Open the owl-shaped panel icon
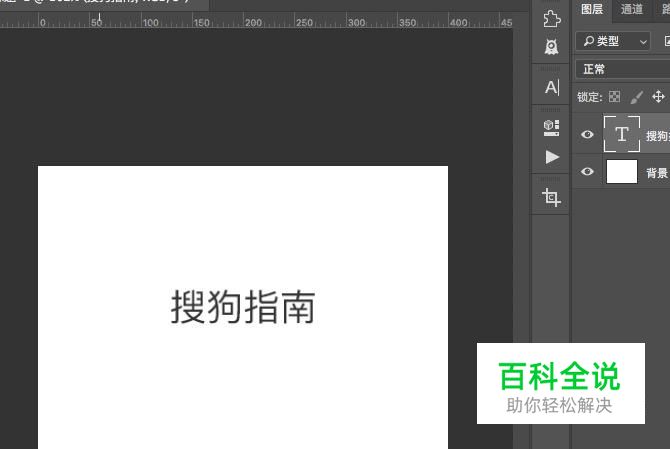The width and height of the screenshot is (670, 449). (552, 47)
